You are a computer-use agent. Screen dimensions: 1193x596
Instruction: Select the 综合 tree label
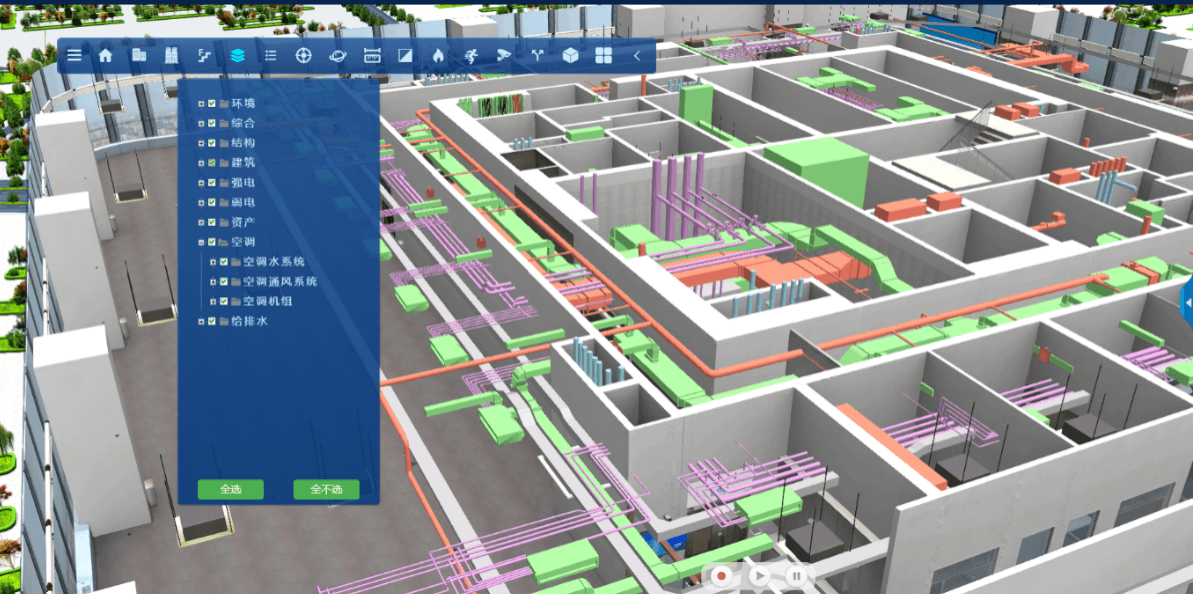243,123
